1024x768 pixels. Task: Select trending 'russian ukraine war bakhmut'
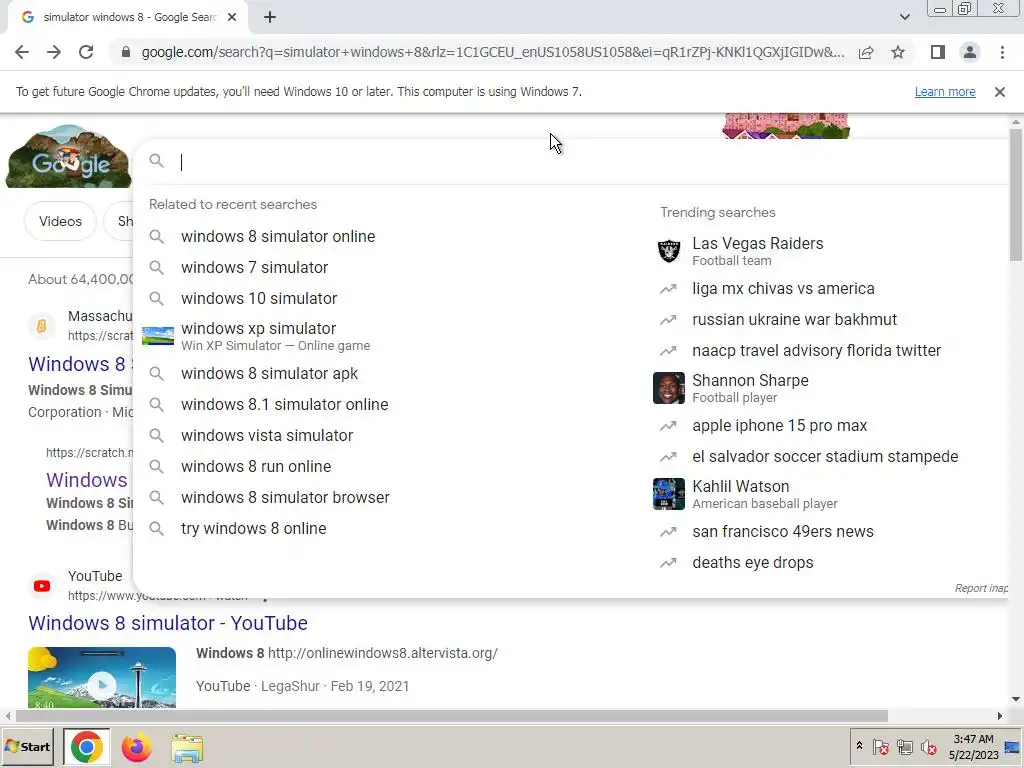tap(794, 319)
